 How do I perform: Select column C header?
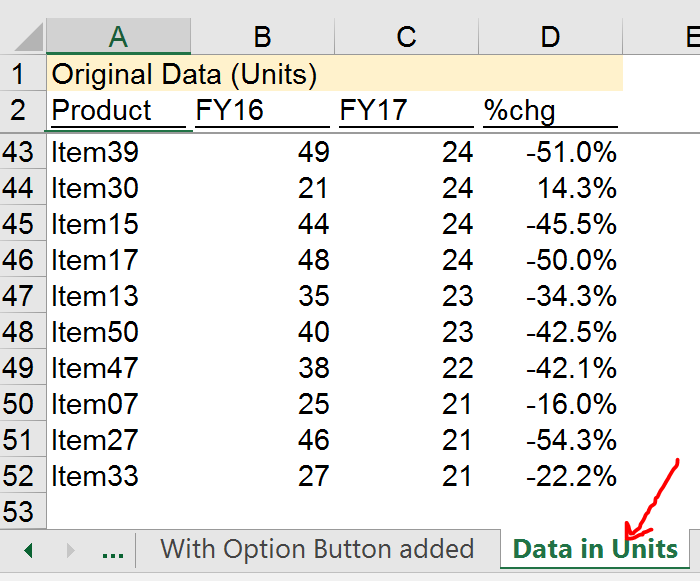[x=406, y=36]
